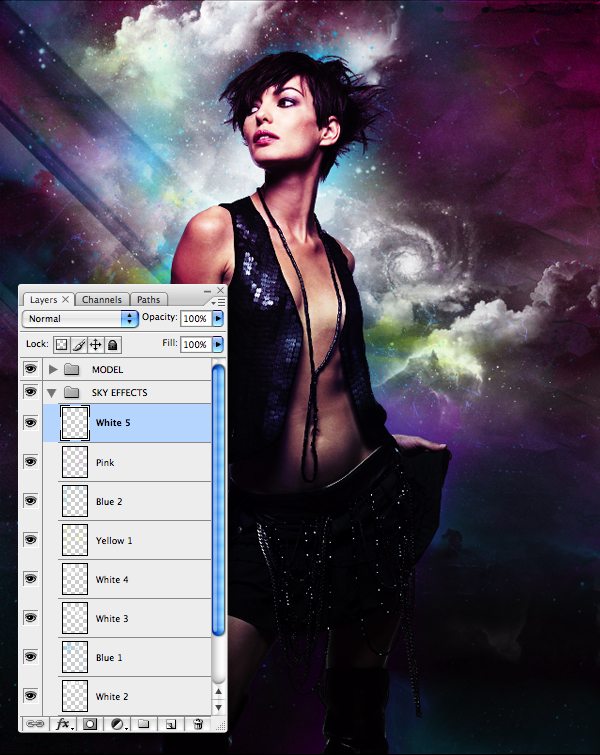Viewport: 600px width, 755px height.
Task: Open the Layers panel options menu
Action: [x=218, y=302]
